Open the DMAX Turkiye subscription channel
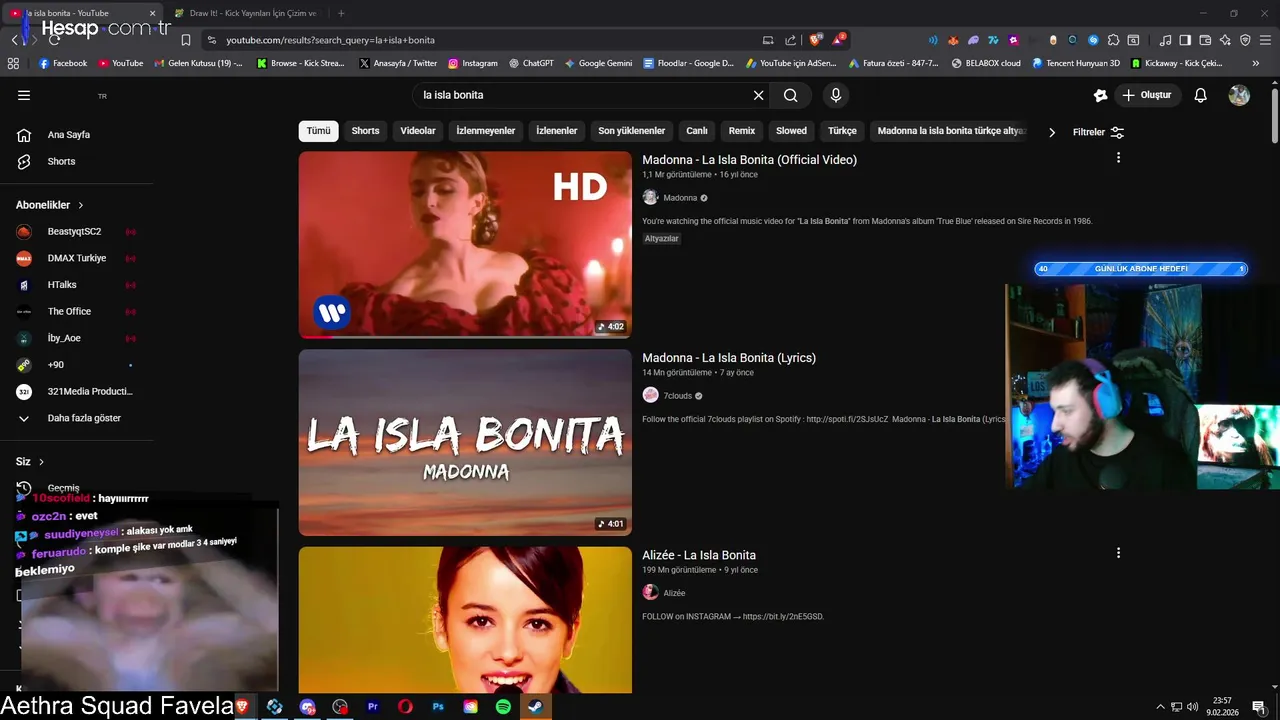The image size is (1280, 720). (77, 258)
